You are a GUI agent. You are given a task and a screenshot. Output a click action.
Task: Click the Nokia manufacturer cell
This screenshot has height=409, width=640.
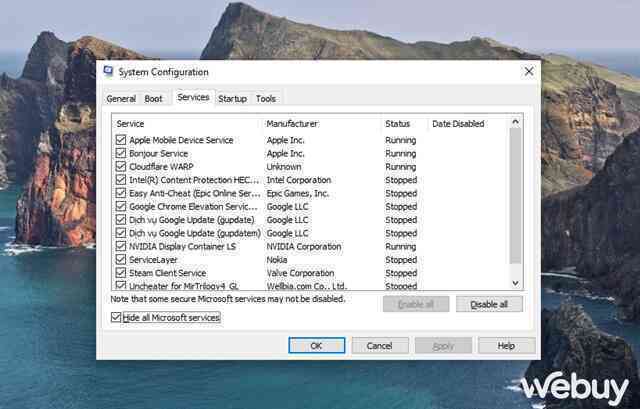pos(277,260)
